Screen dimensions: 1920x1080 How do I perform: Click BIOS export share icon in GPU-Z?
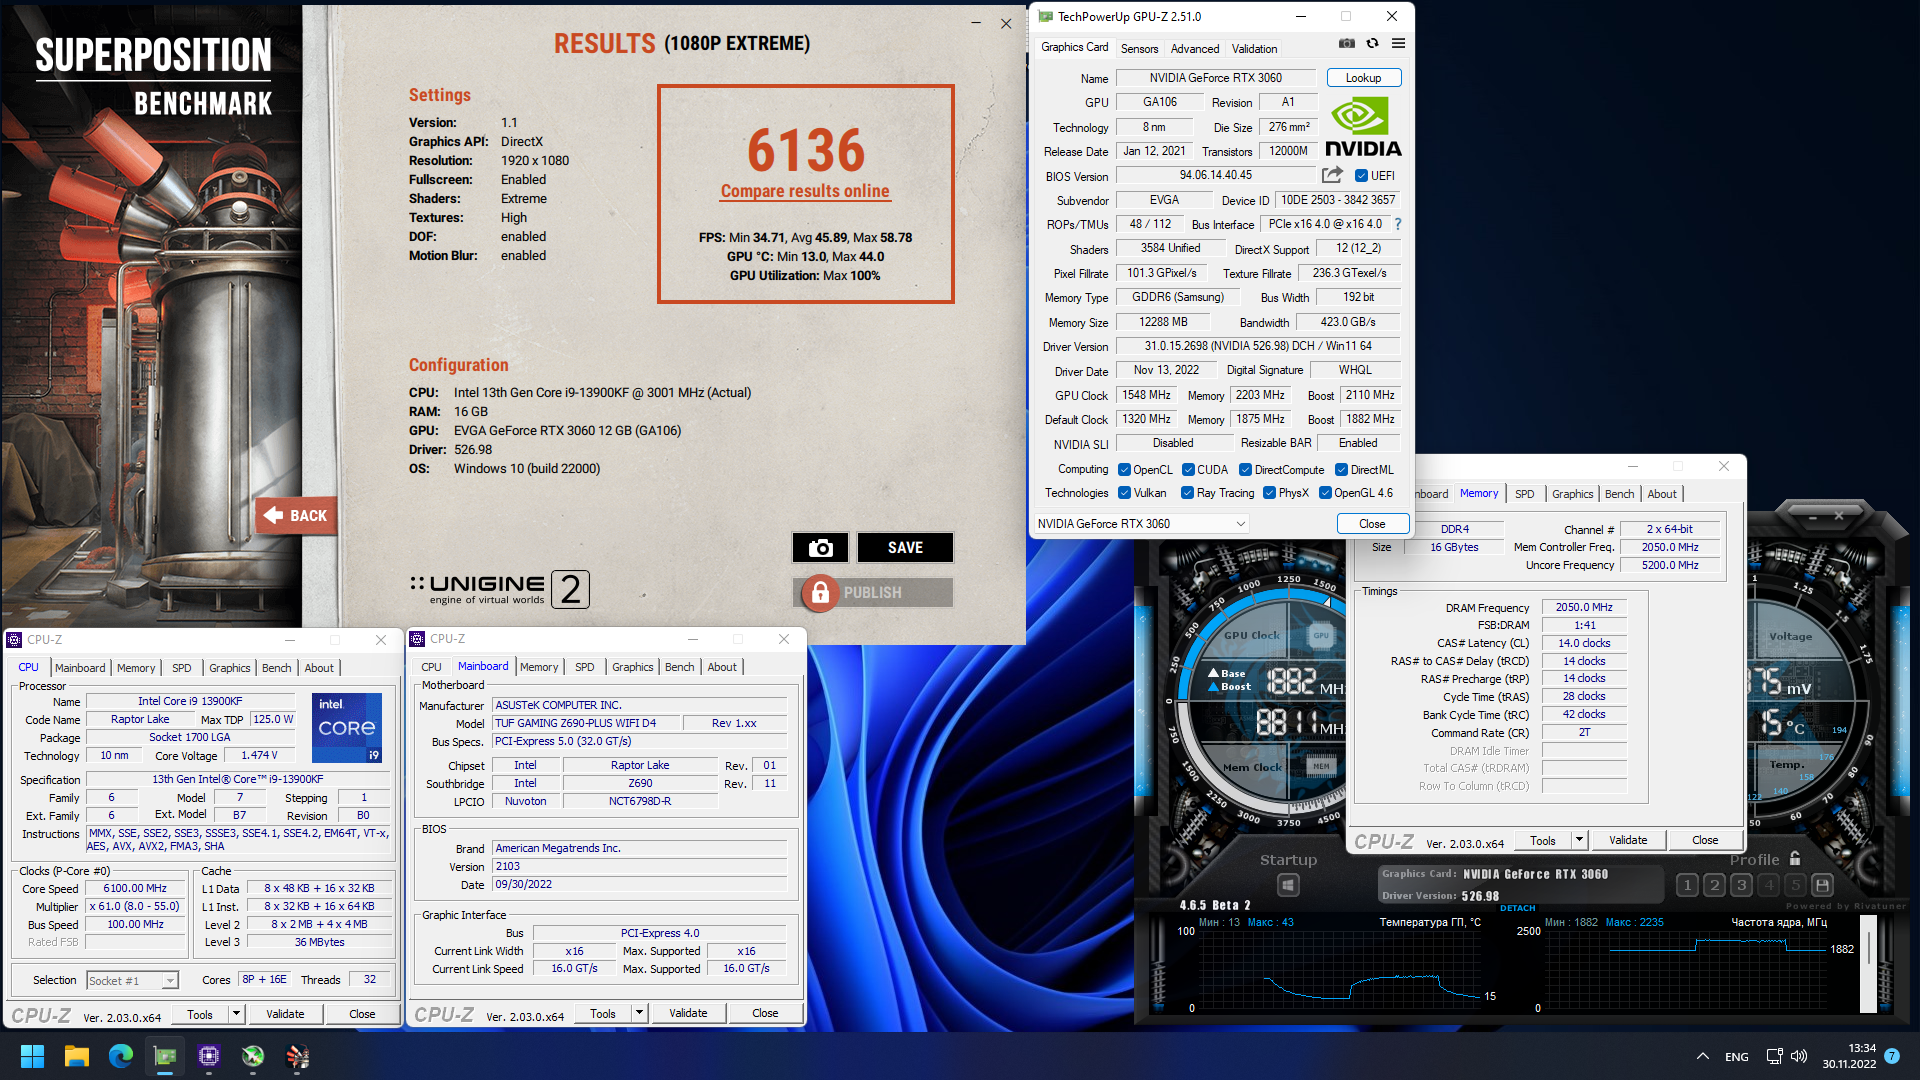tap(1332, 175)
